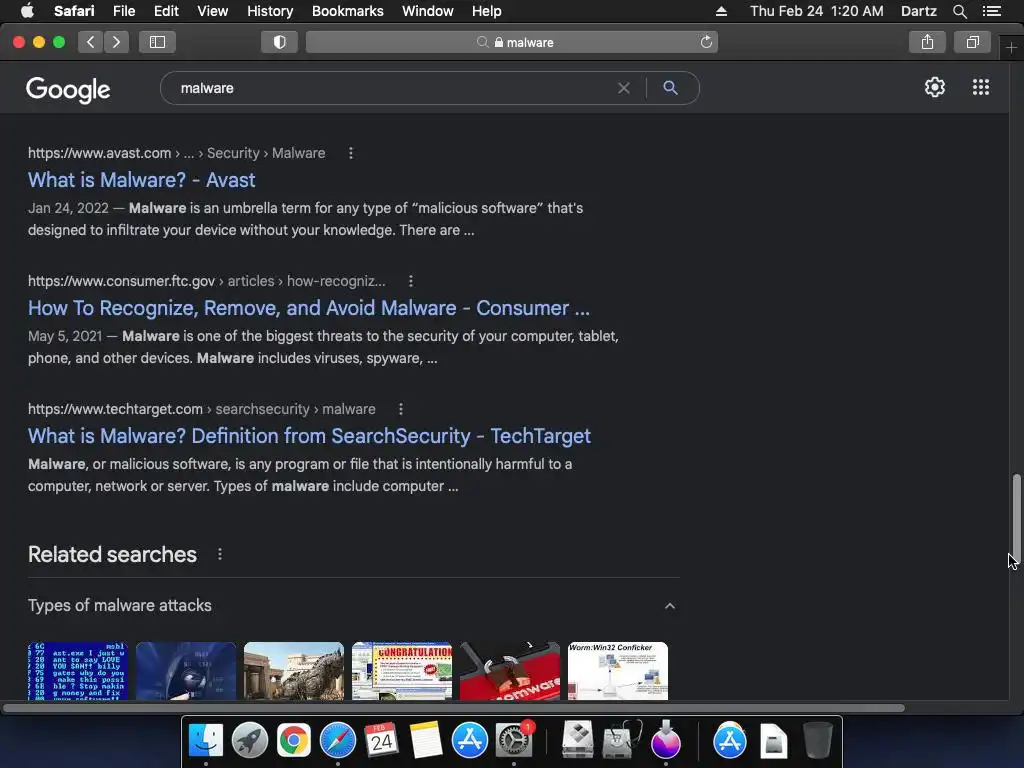Open the Bookmarks menu
Image resolution: width=1024 pixels, height=768 pixels.
(x=347, y=11)
